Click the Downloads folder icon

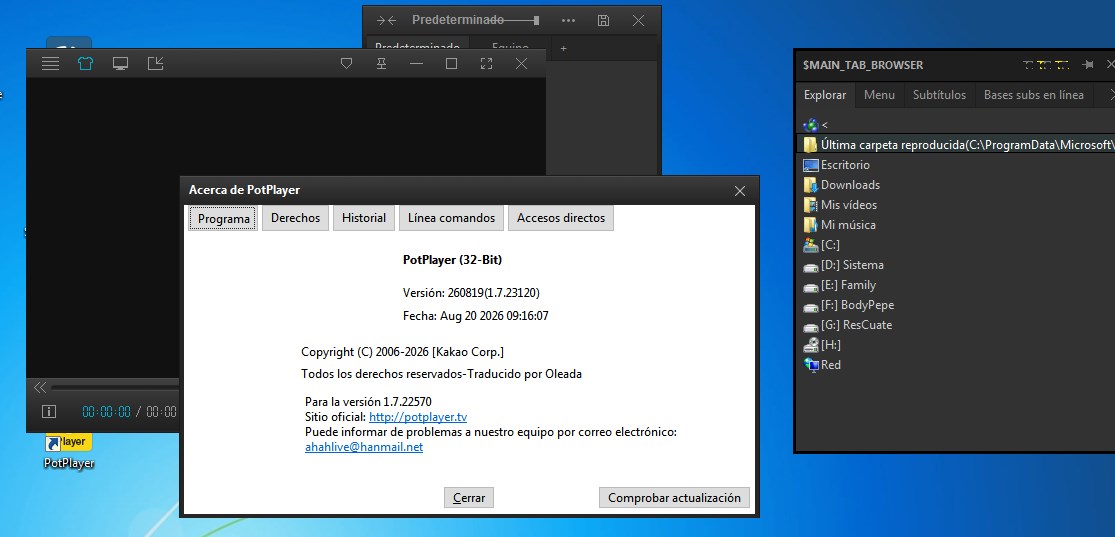pos(811,185)
